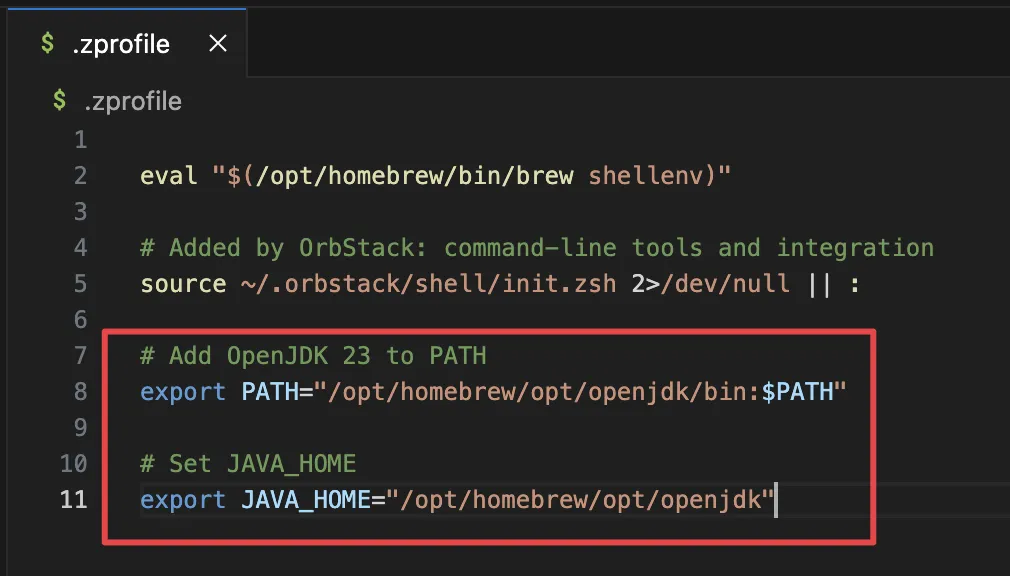Click the JAVA_HOME variable name
The height and width of the screenshot is (576, 1010).
(306, 499)
